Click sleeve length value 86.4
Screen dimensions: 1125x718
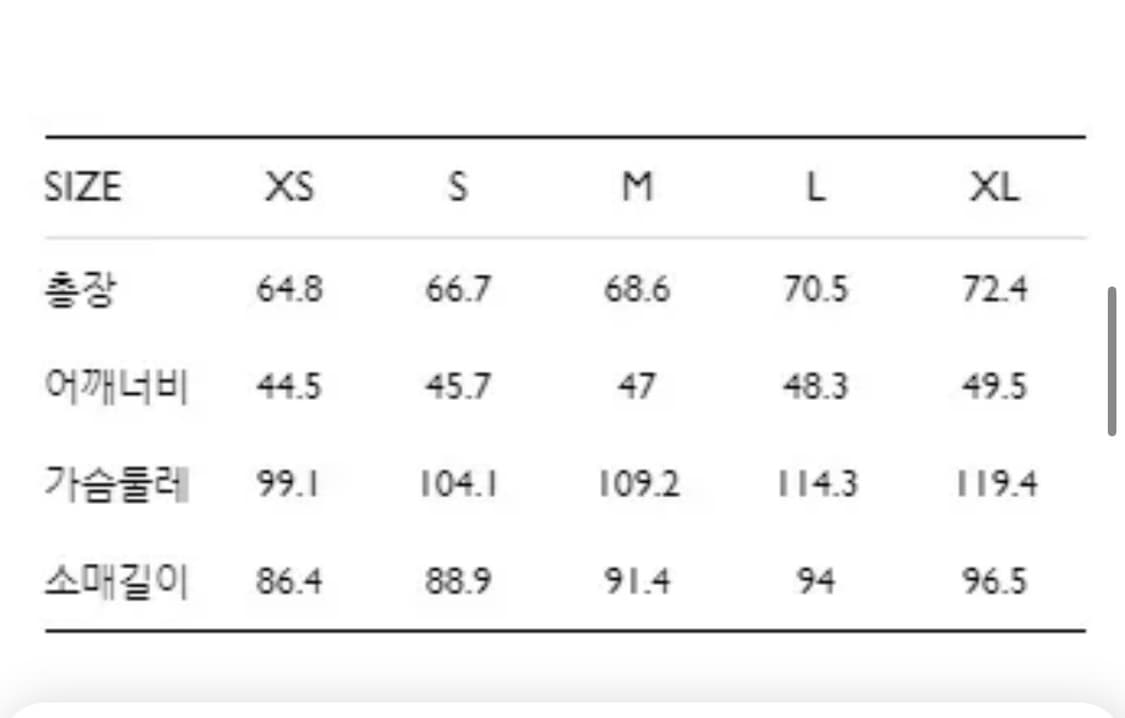(289, 581)
